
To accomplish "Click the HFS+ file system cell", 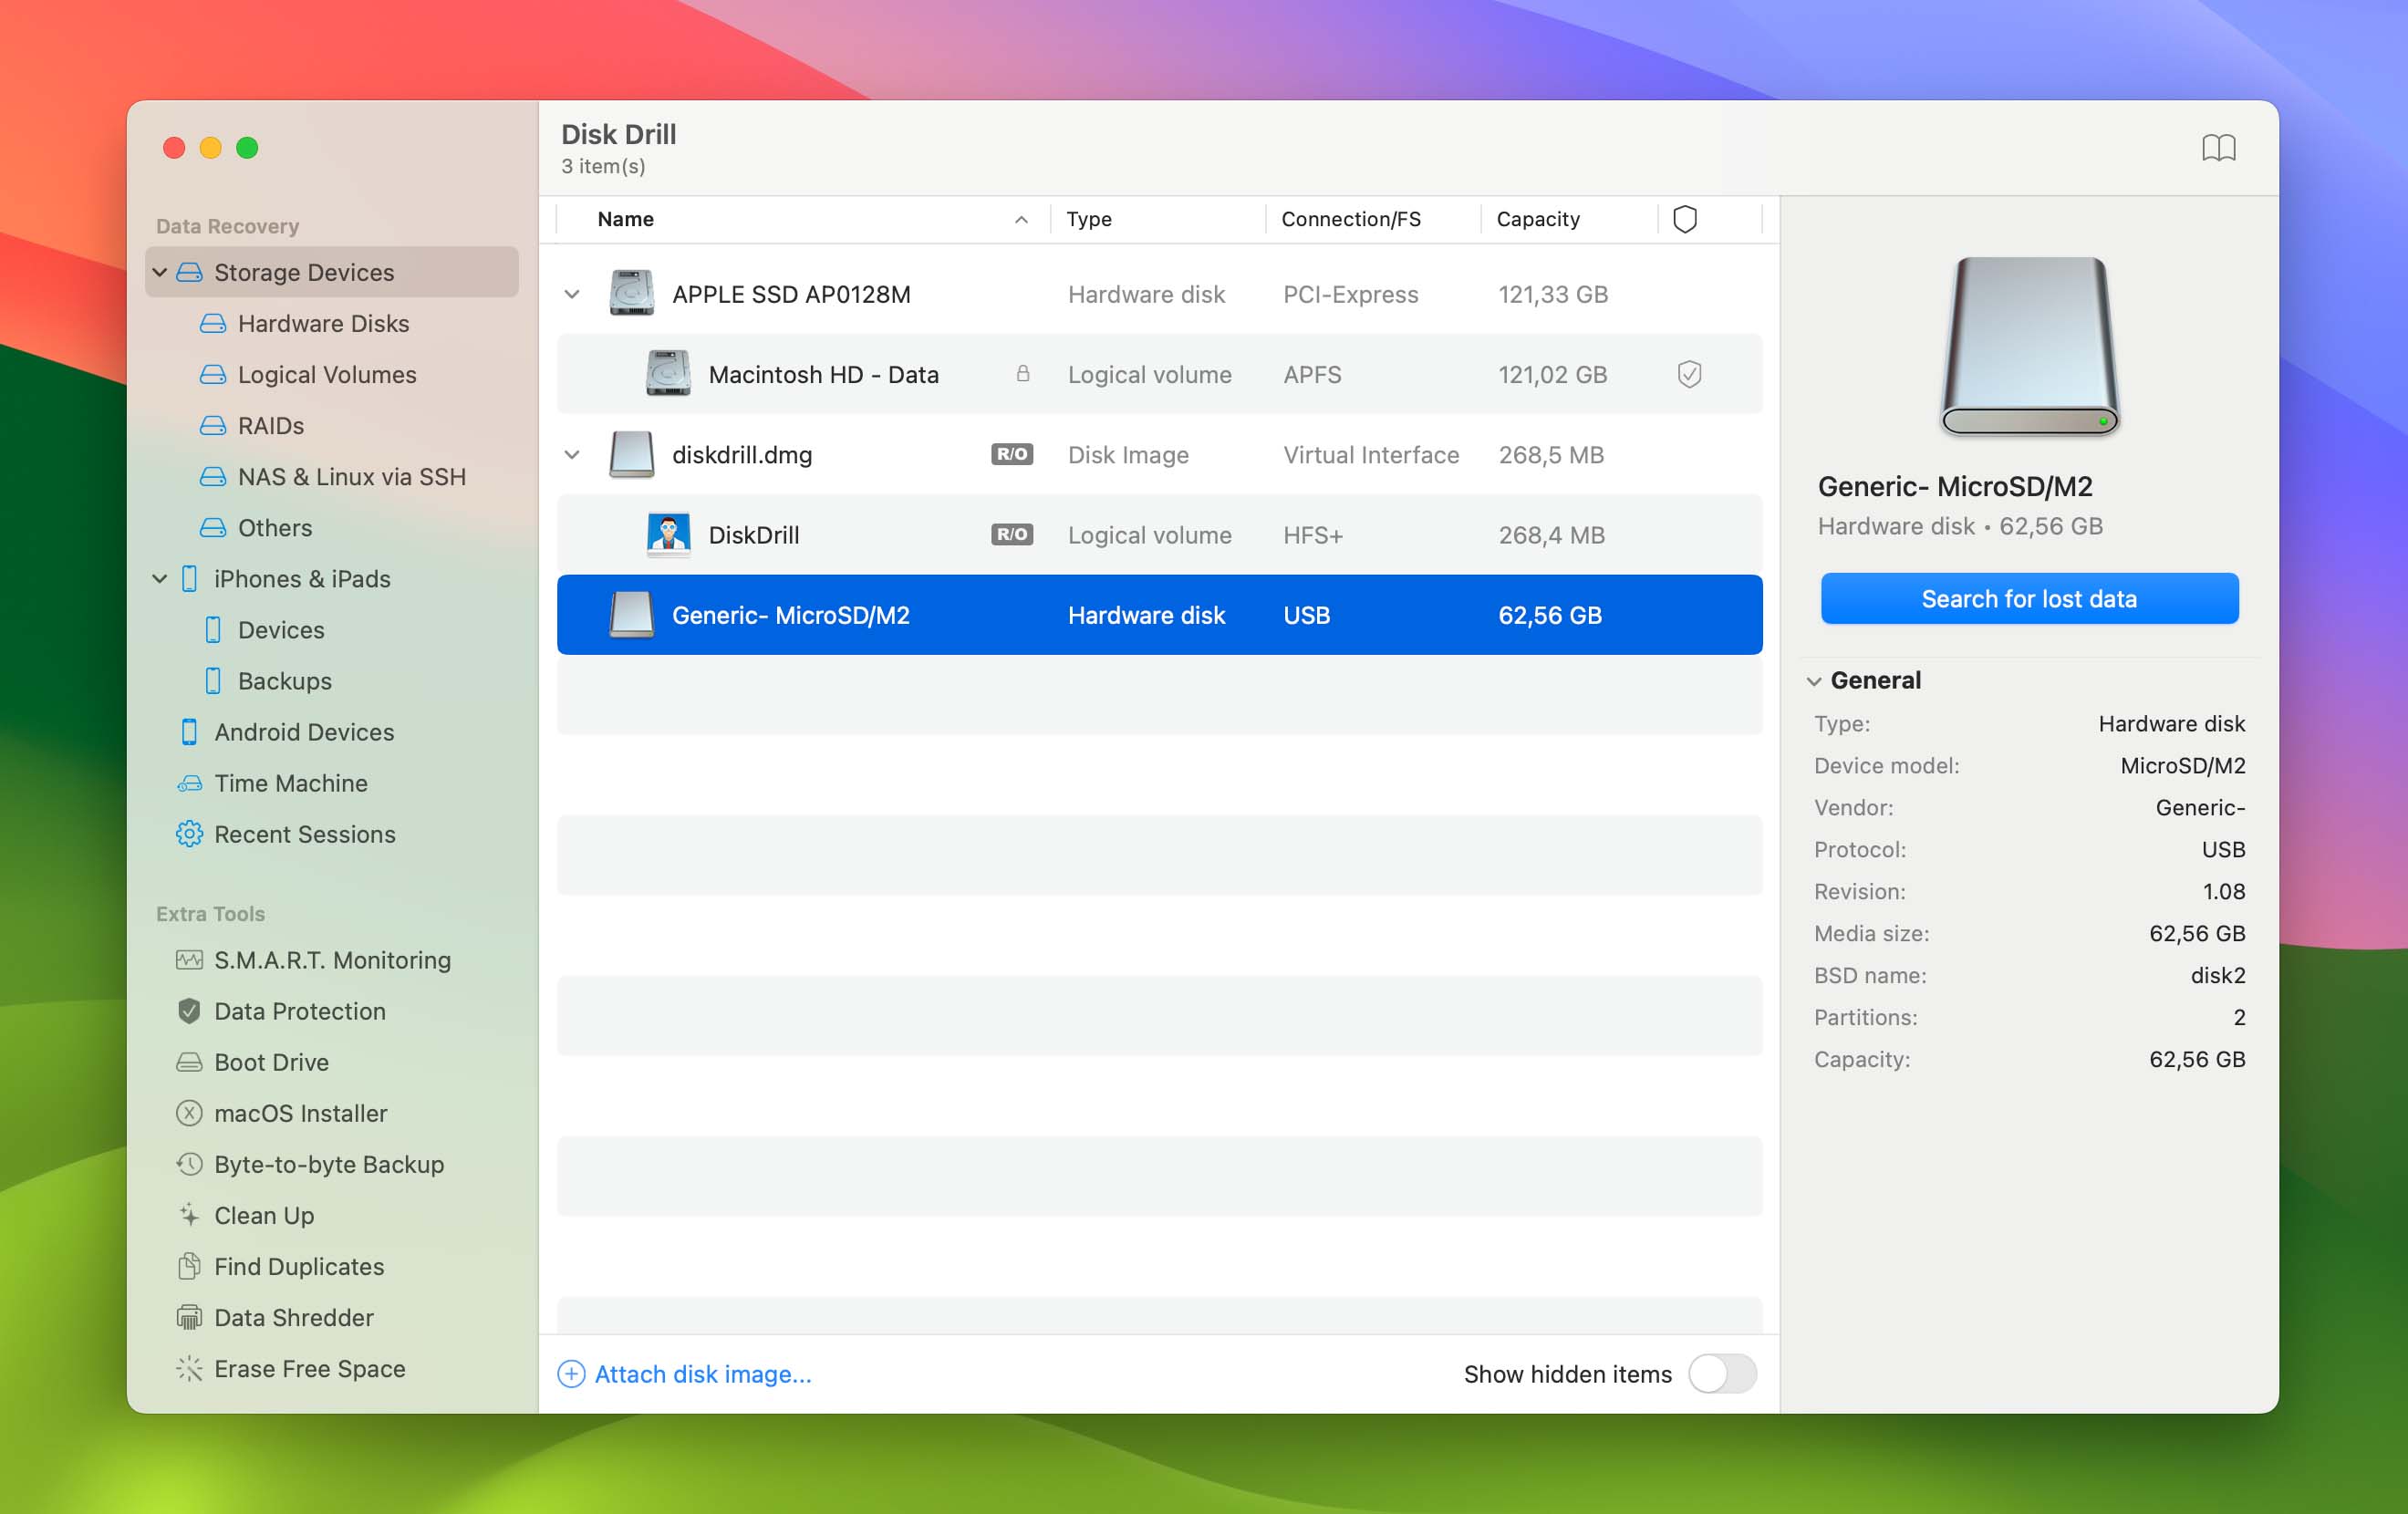I will coord(1313,534).
